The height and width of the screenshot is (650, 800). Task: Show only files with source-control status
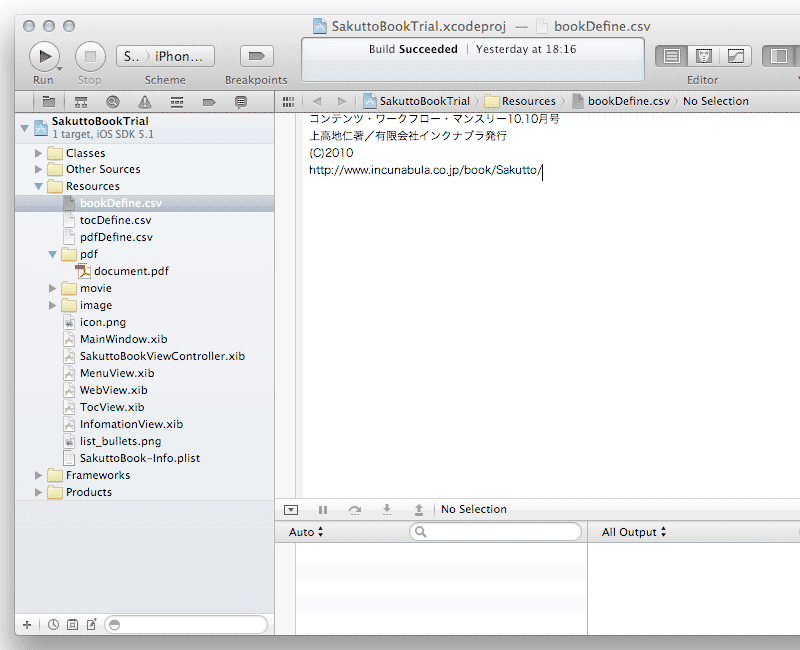72,624
